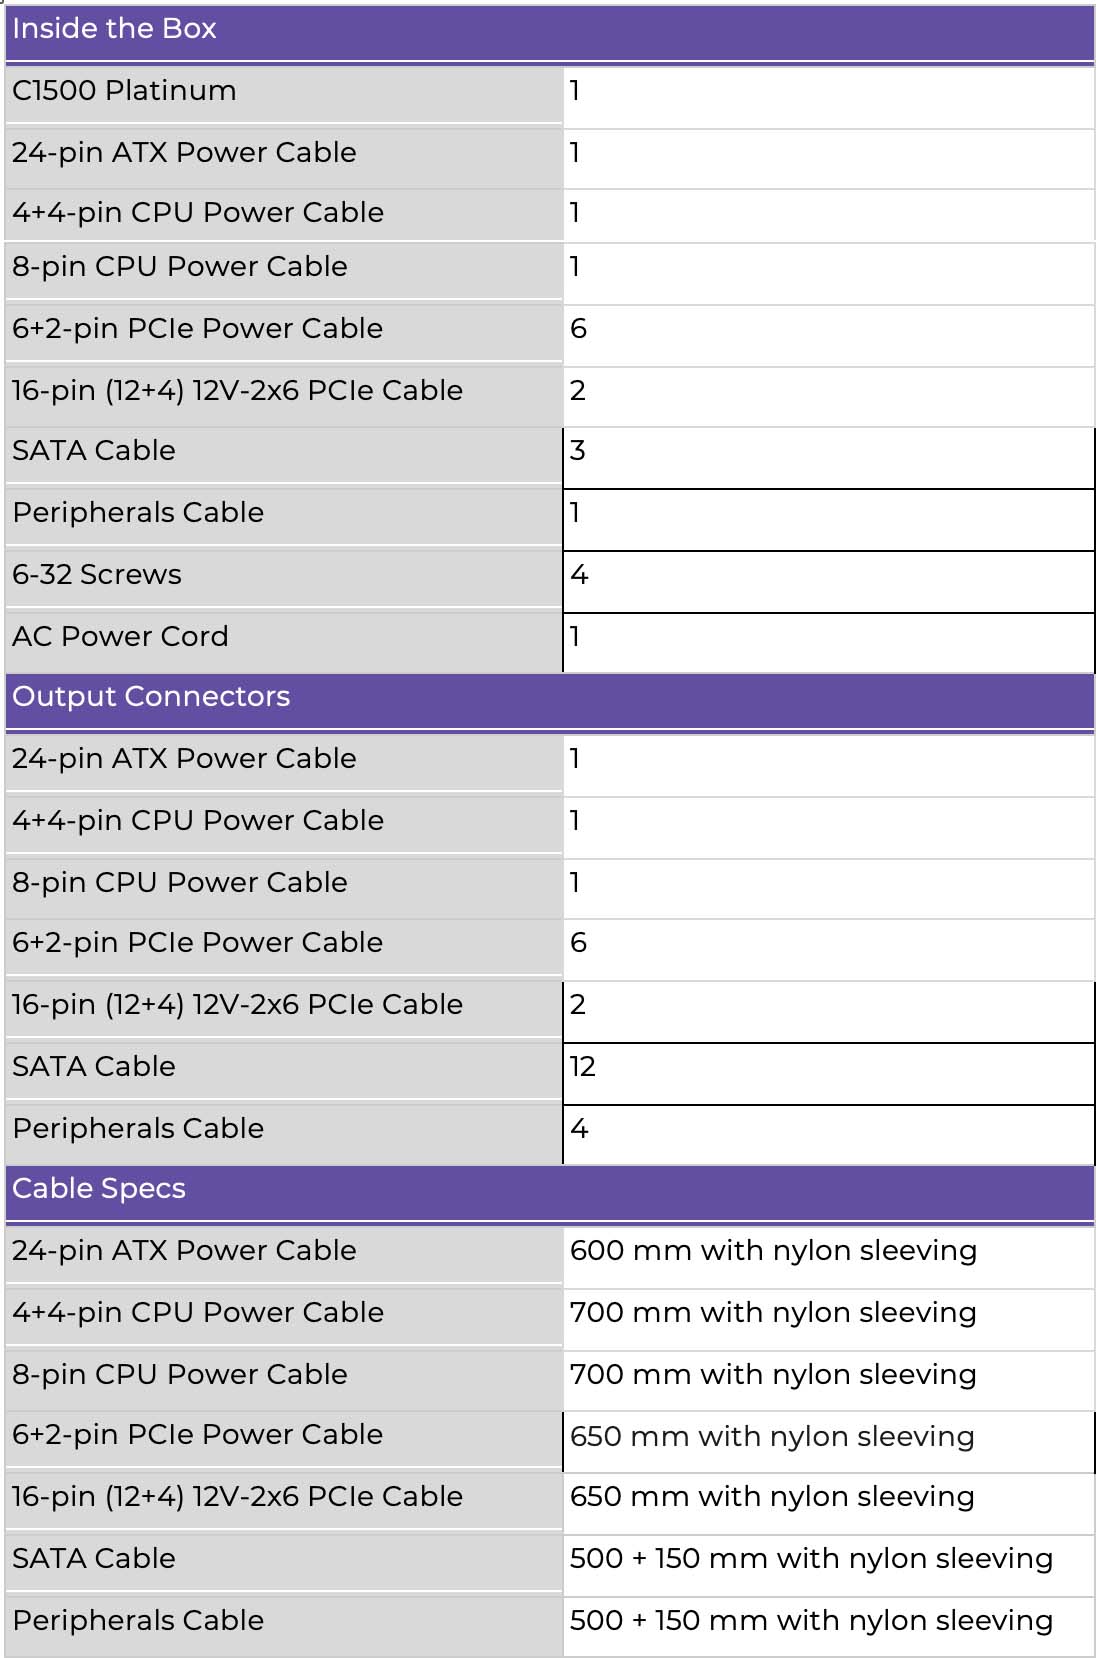
Task: Click "Peripherals Cable" under Output Connectors
Action: pyautogui.click(x=138, y=1129)
